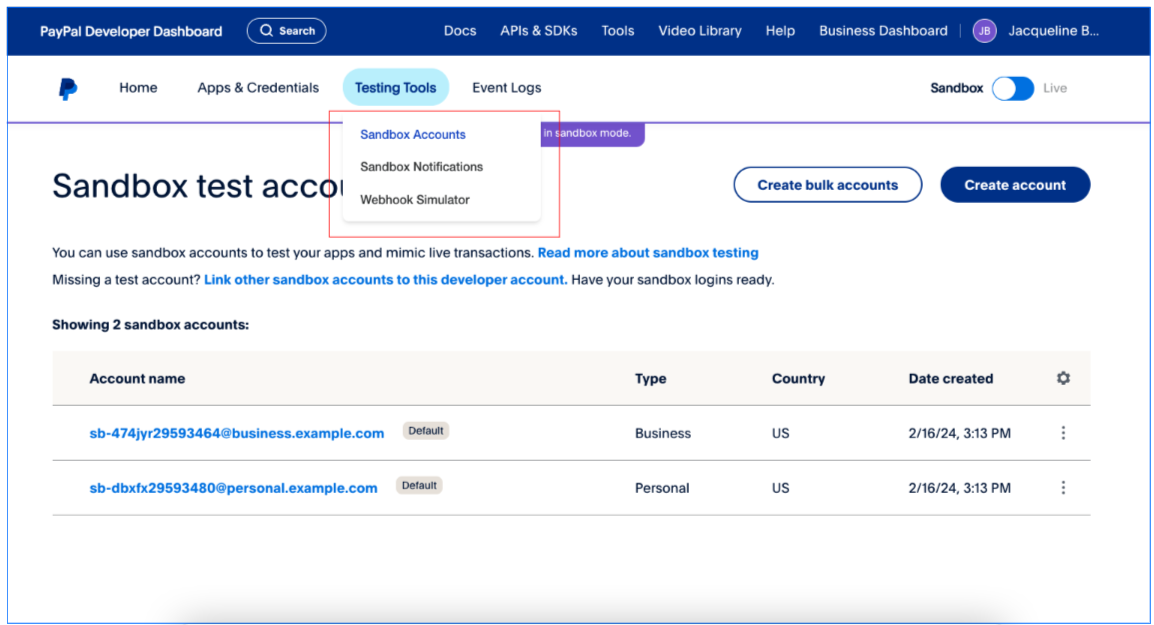Follow Read more about sandbox testing link
Viewport: 1154px width, 625px height.
[x=648, y=253]
